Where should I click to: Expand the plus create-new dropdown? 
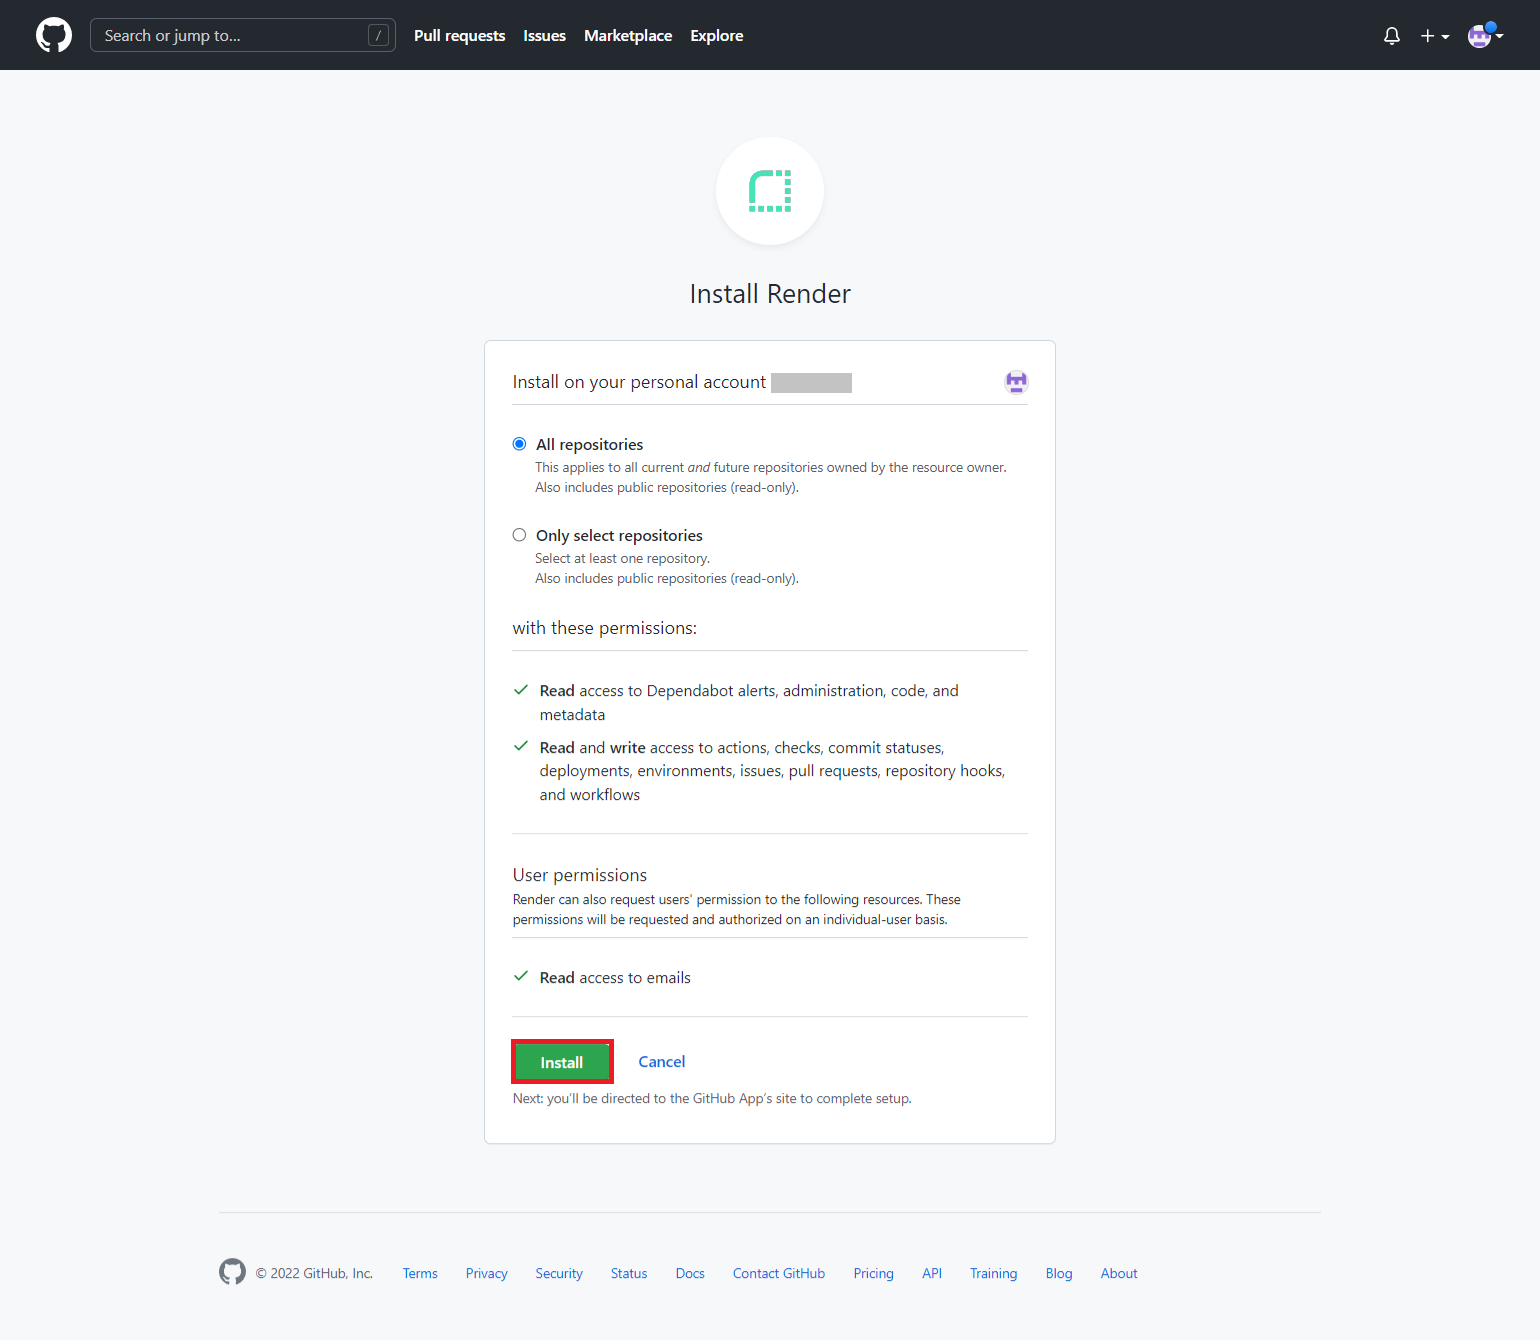(x=1434, y=36)
